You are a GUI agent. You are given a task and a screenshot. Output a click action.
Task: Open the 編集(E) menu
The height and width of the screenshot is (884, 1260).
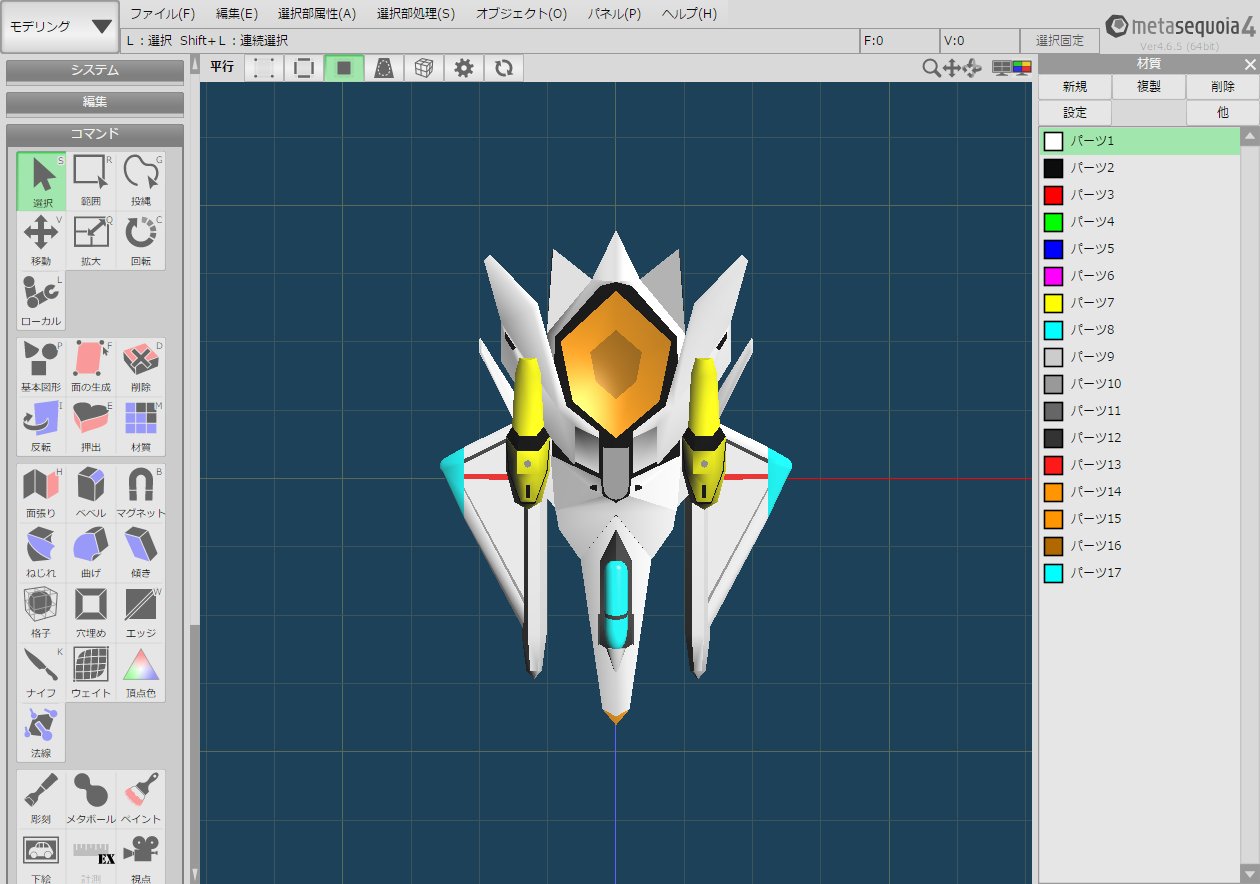(x=236, y=14)
